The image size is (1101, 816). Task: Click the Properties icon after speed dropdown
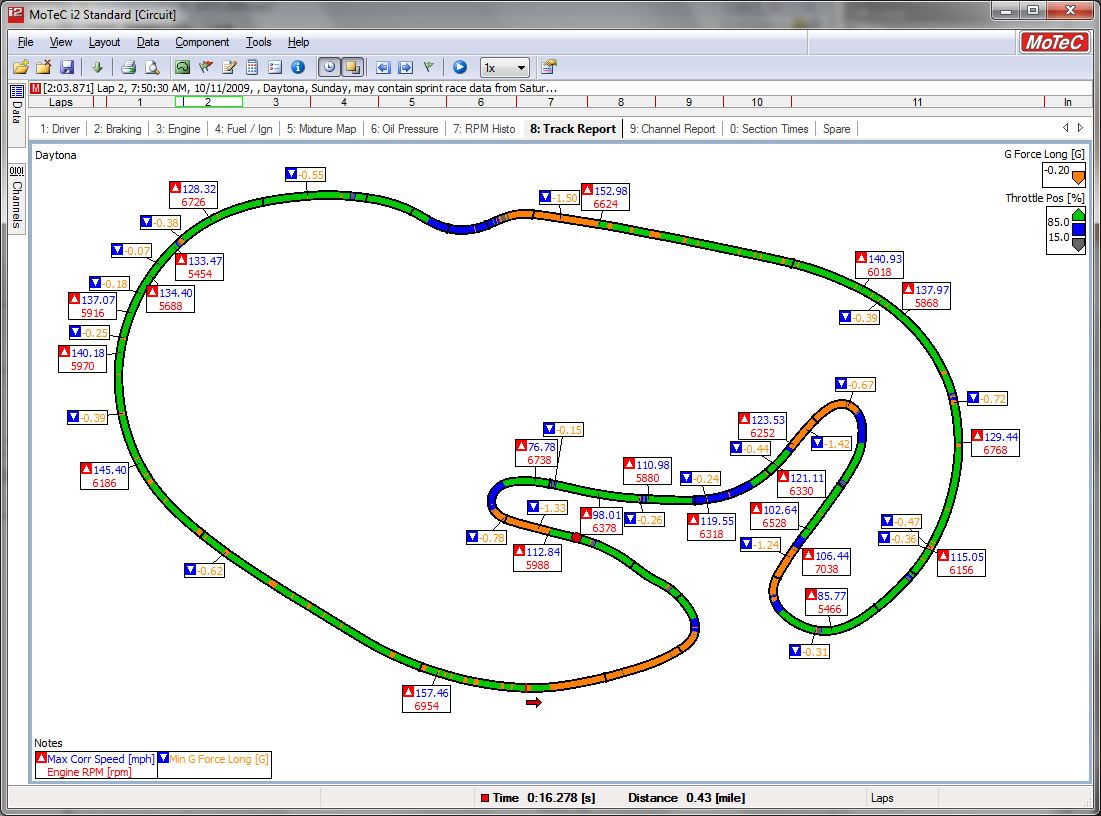point(549,67)
